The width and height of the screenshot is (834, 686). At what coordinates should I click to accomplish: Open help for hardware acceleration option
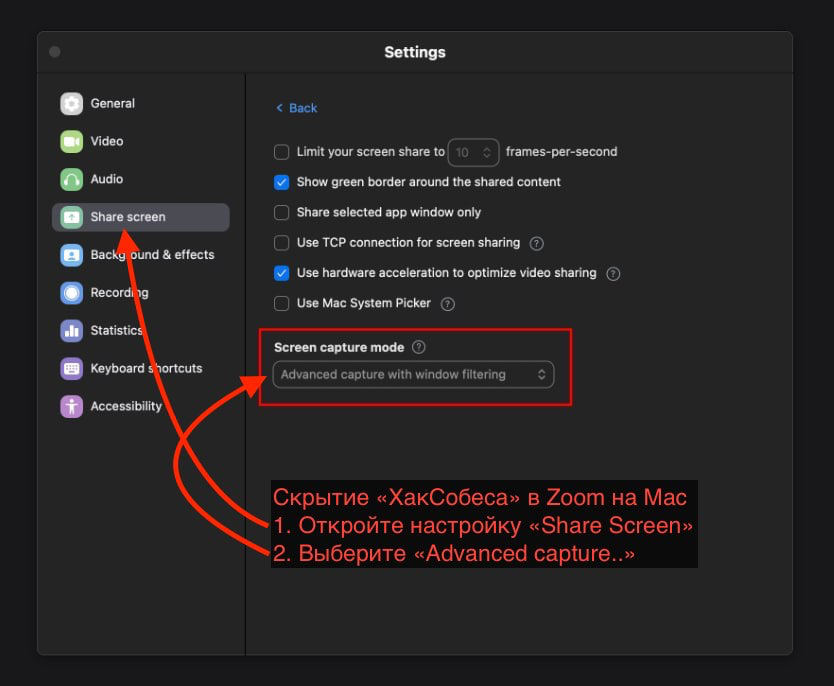(x=613, y=274)
